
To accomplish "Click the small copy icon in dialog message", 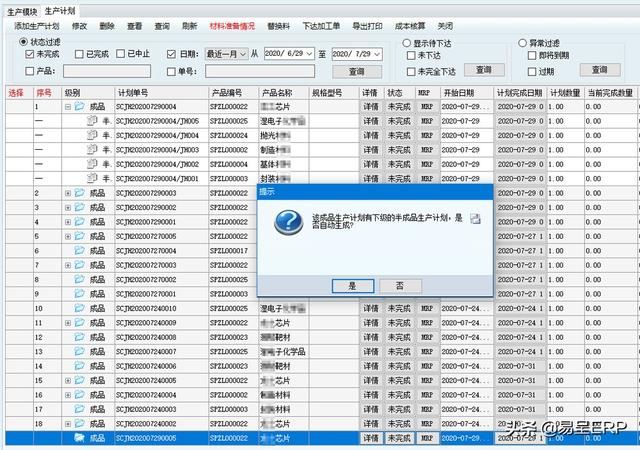I will point(476,218).
